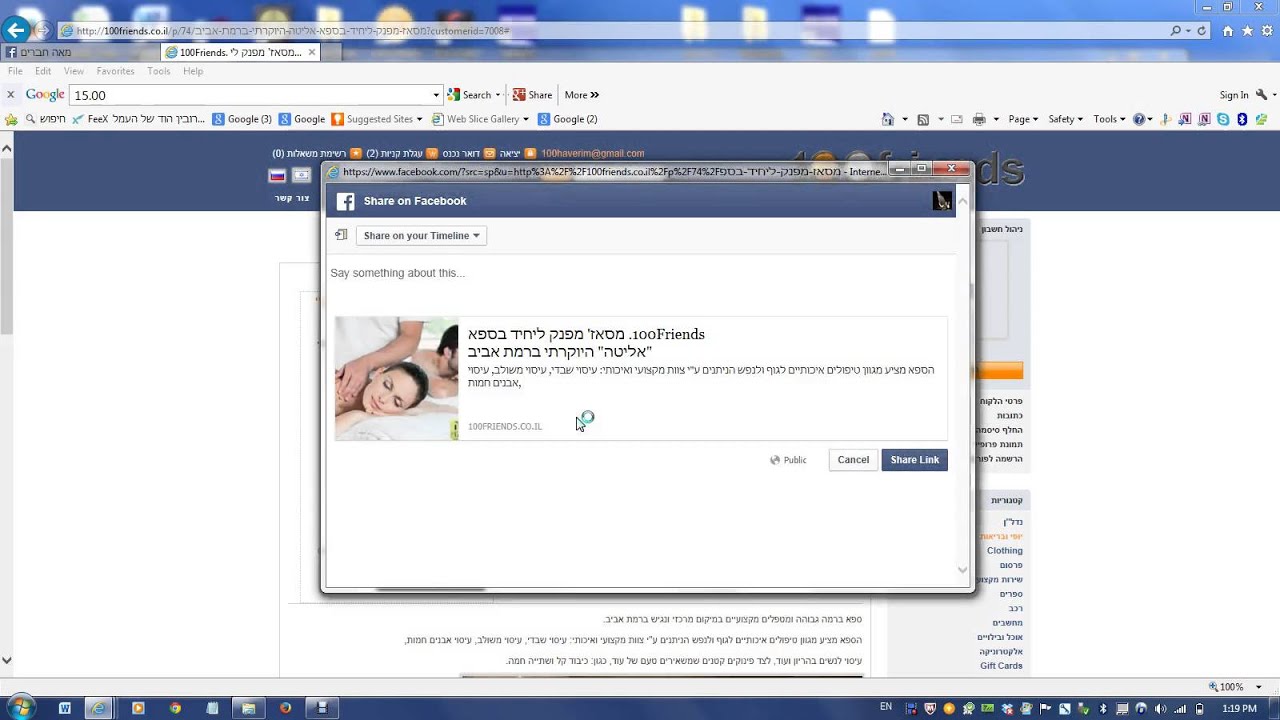Open the Edit menu

(43, 71)
